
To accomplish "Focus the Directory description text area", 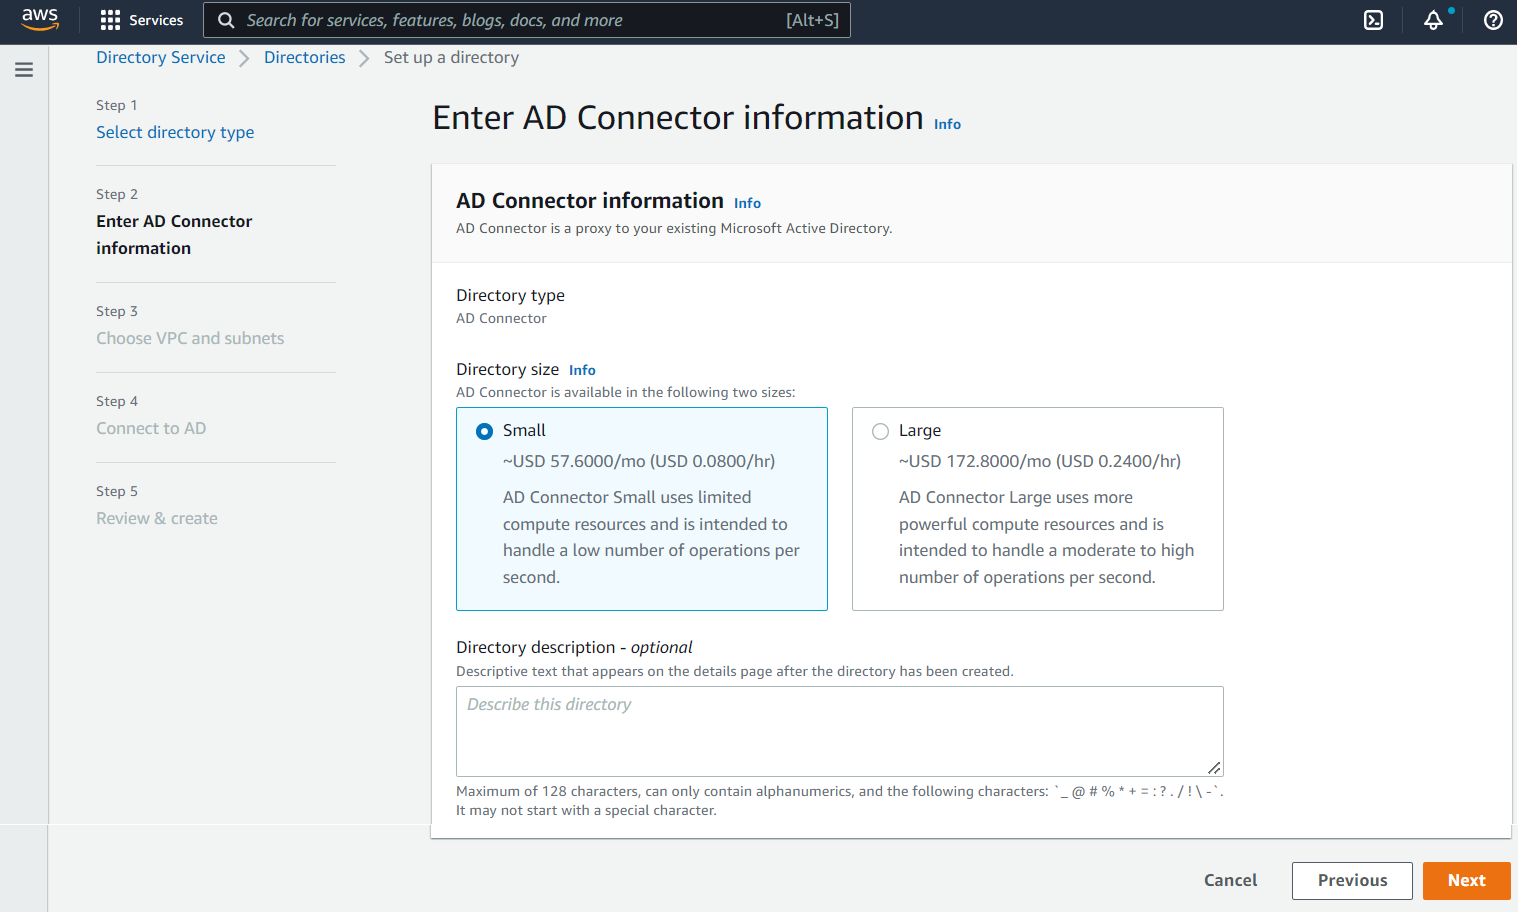I will (839, 731).
